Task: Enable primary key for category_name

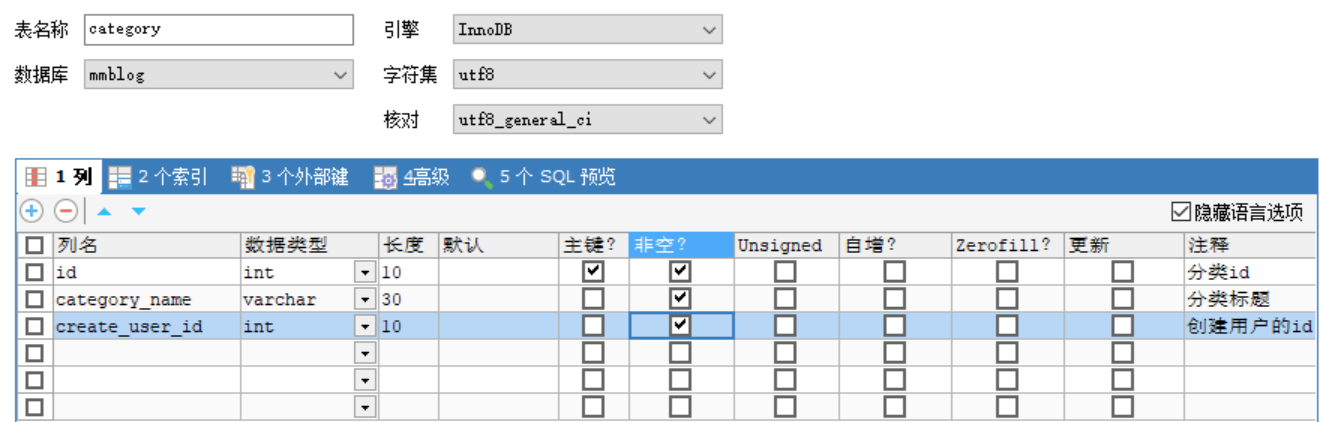Action: point(594,298)
